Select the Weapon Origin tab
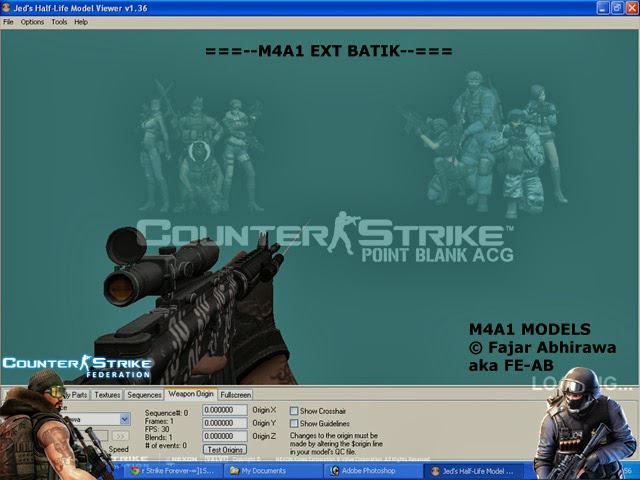This screenshot has width=640, height=480. (191, 394)
